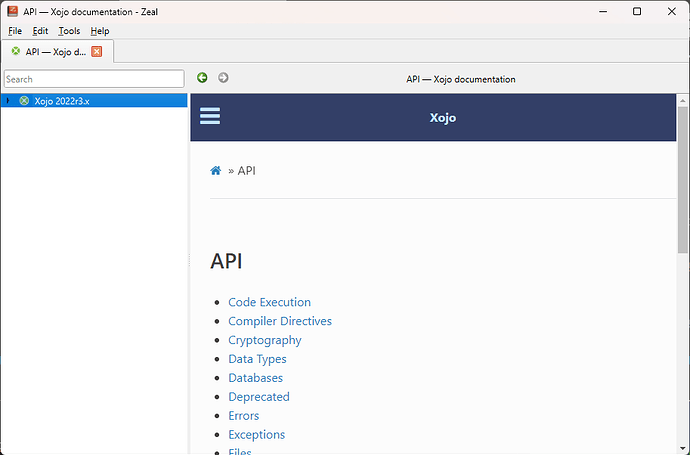Click the grey forward navigation arrow
The height and width of the screenshot is (455, 690).
(223, 78)
